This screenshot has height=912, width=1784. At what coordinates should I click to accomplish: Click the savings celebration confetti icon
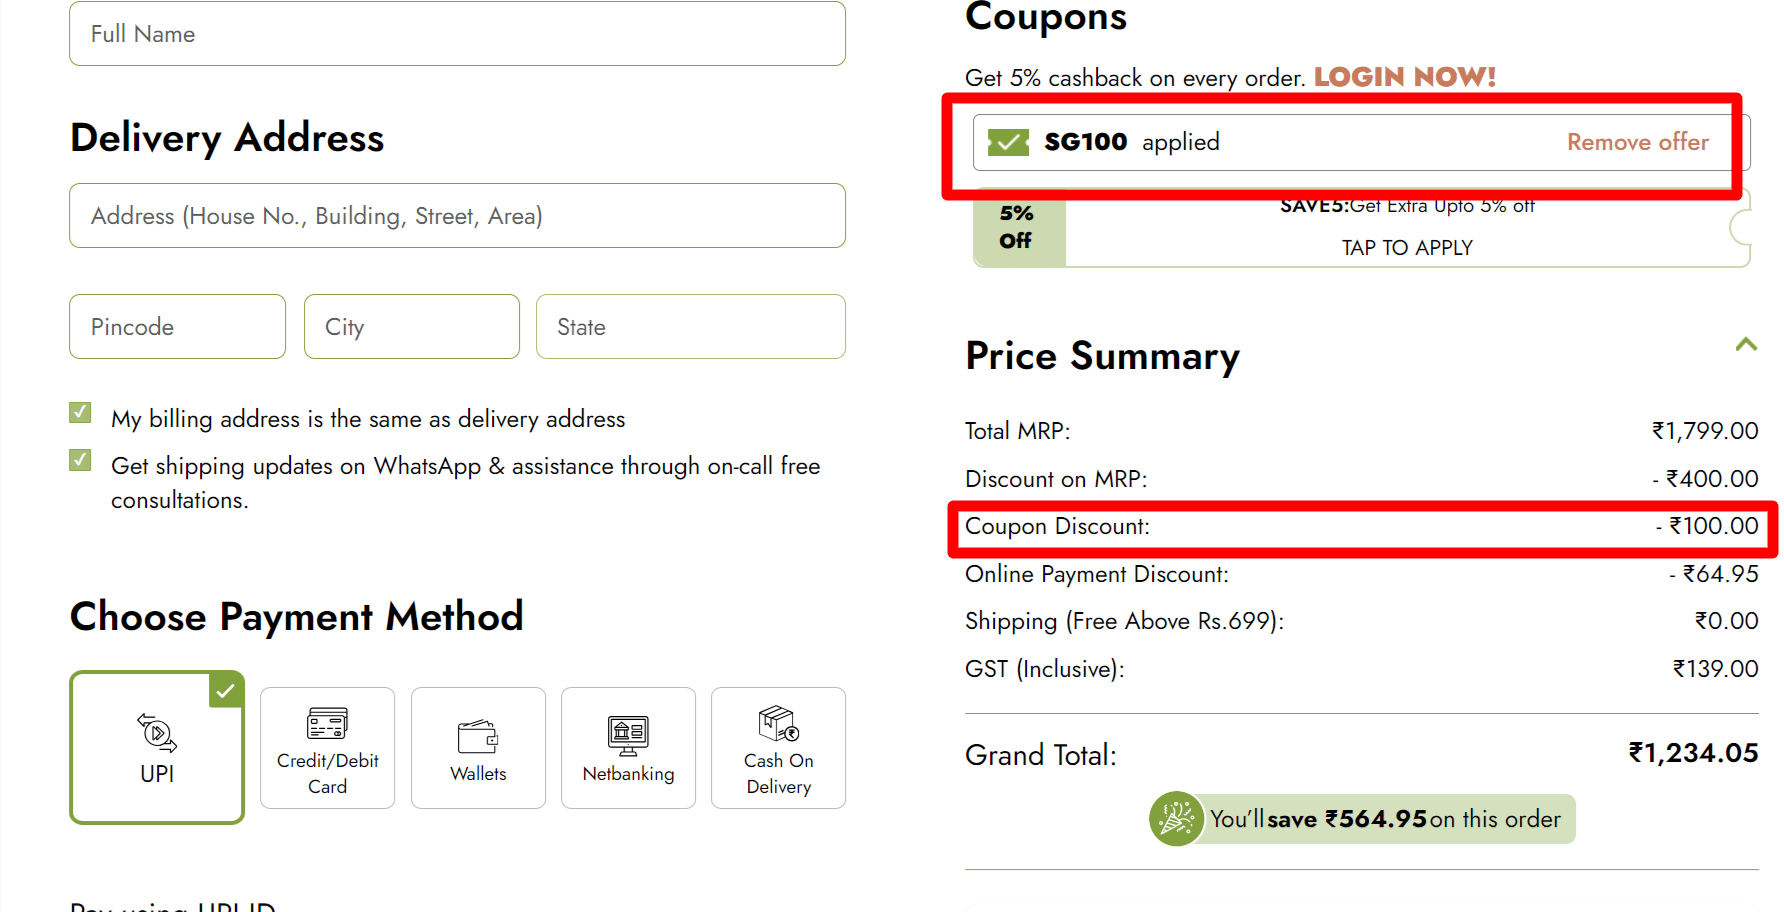click(1176, 819)
